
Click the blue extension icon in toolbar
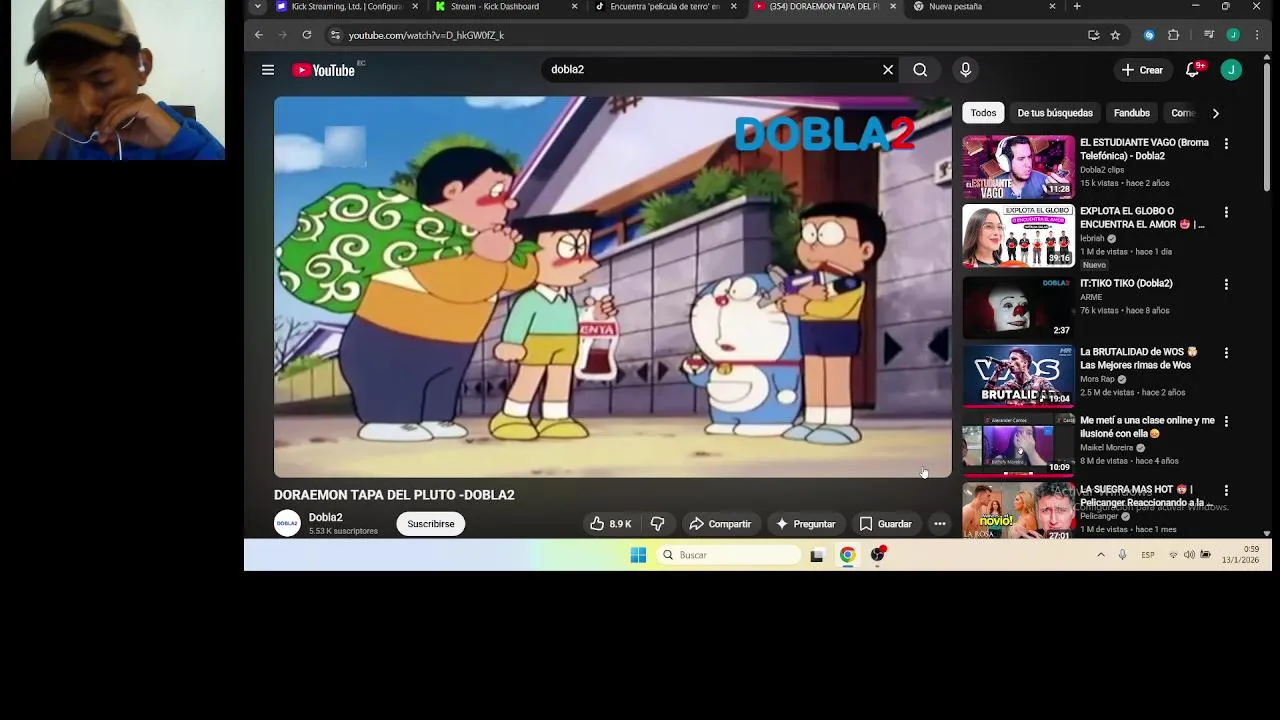[x=1149, y=35]
